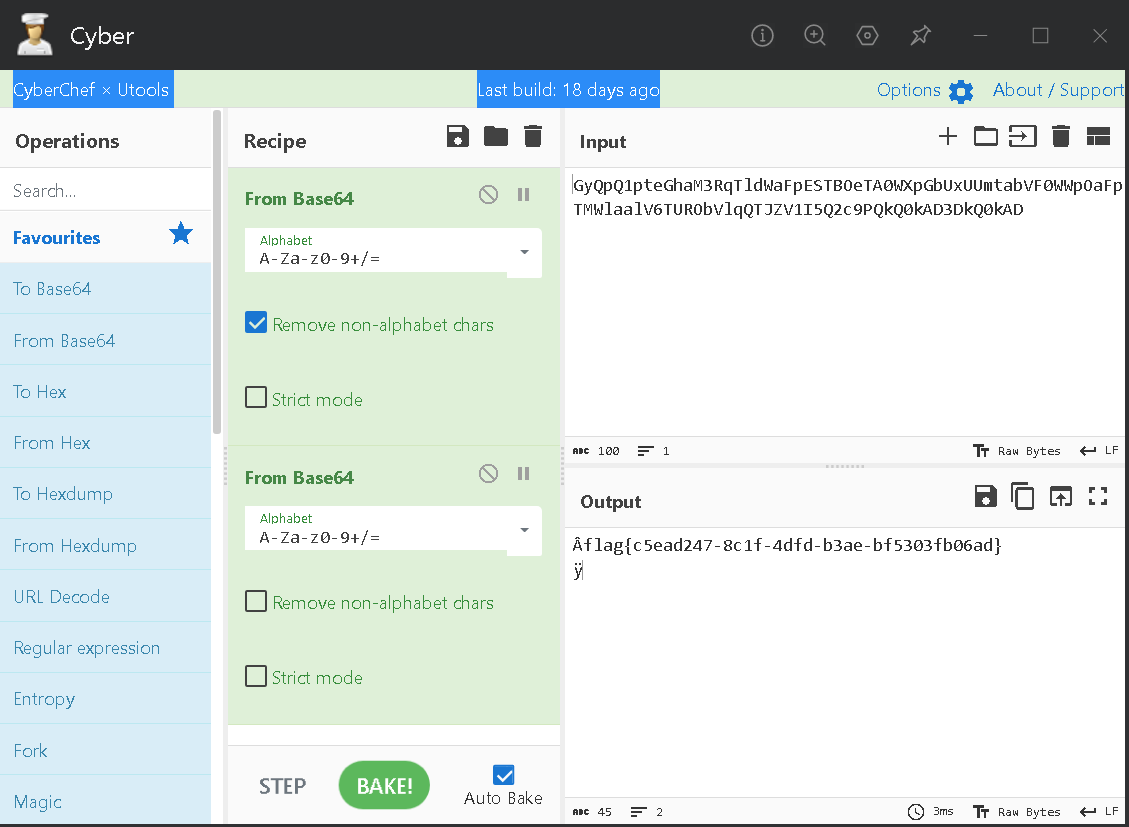Viewport: 1129px width, 827px height.
Task: Select the Entropy operation
Action: coord(106,699)
